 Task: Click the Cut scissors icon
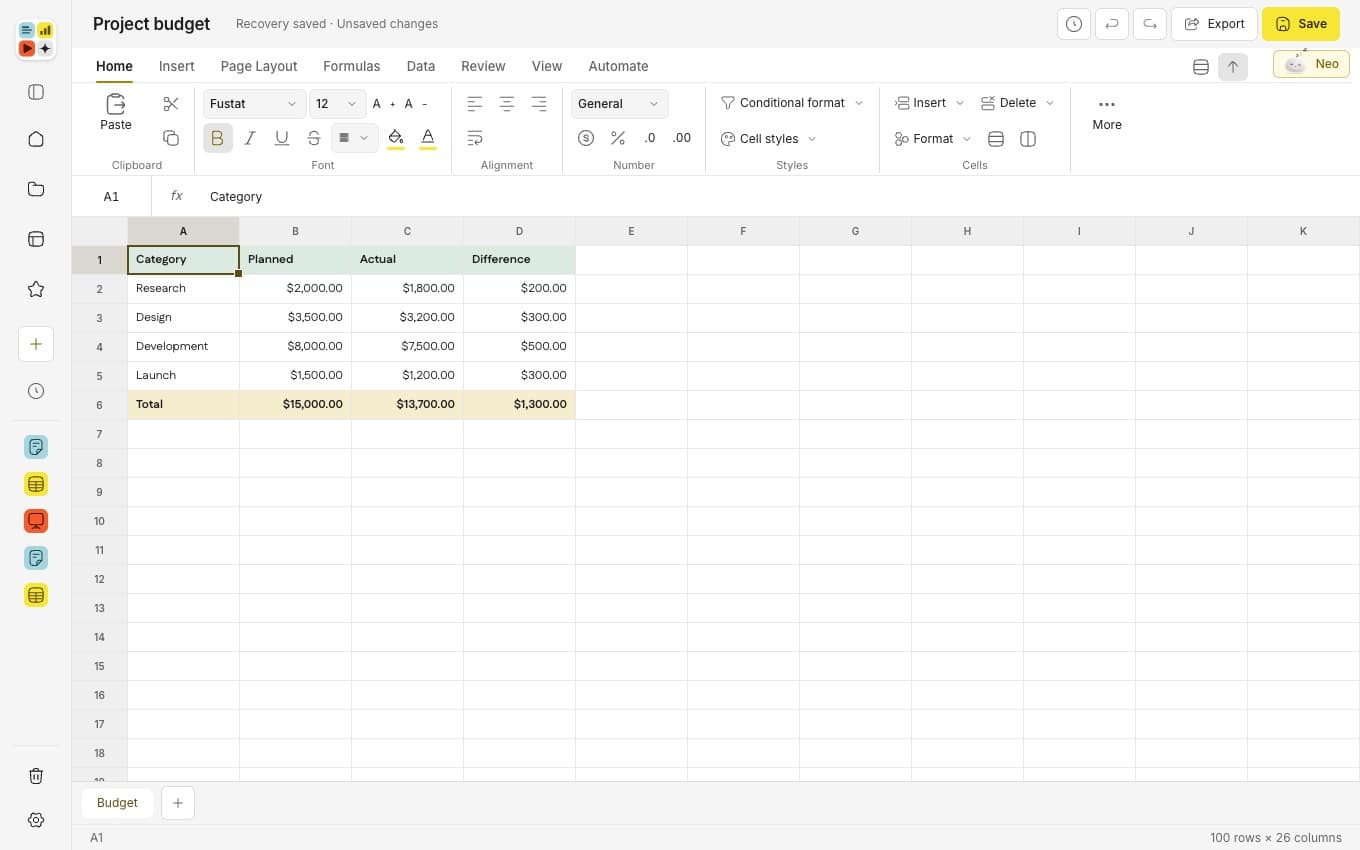point(171,104)
